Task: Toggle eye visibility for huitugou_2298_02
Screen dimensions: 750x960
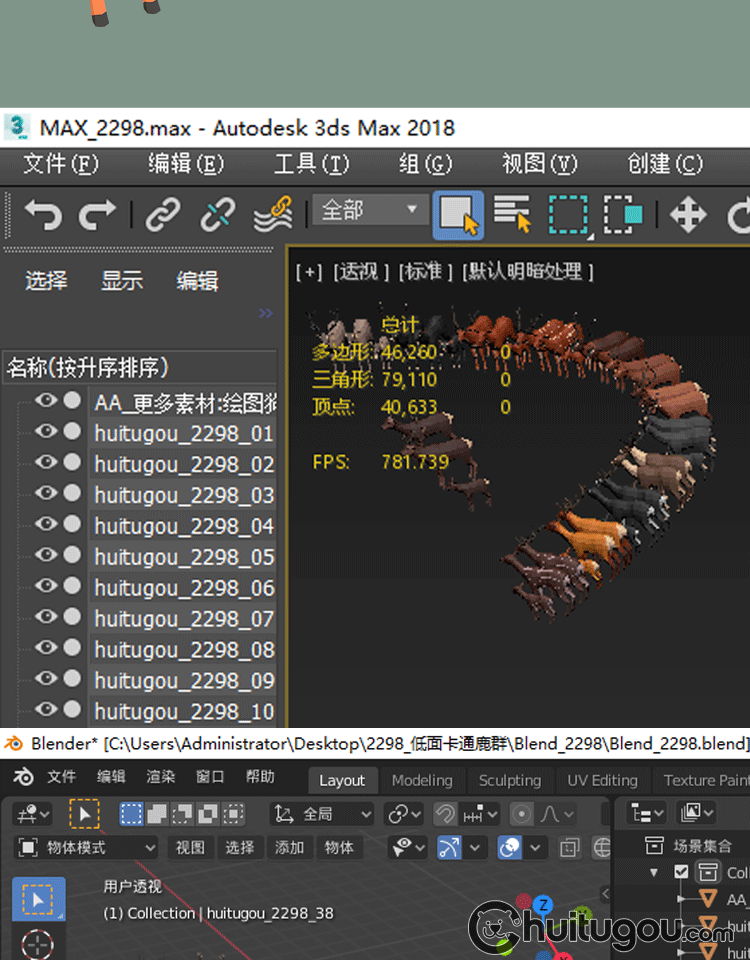Action: point(46,462)
